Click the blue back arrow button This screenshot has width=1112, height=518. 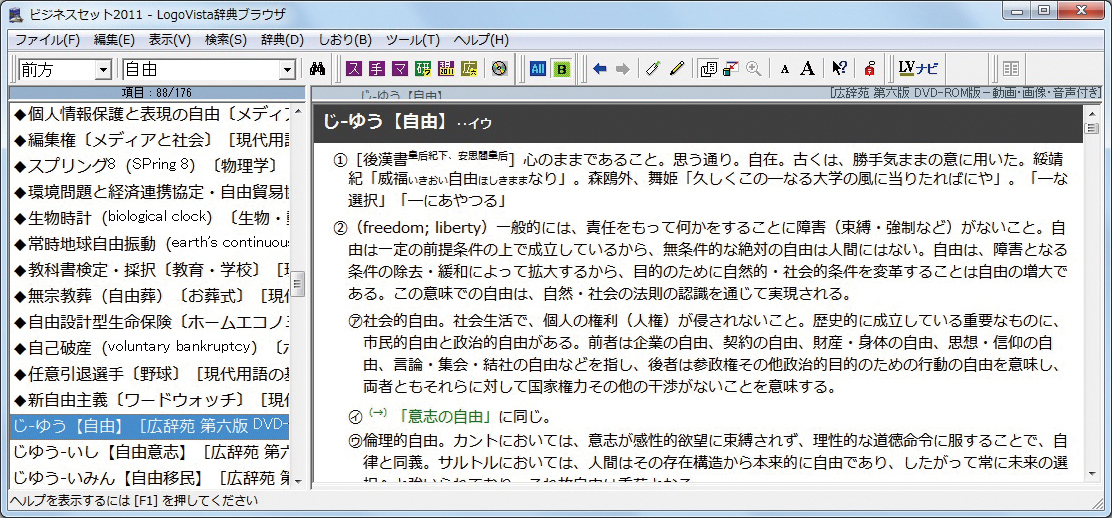(600, 69)
